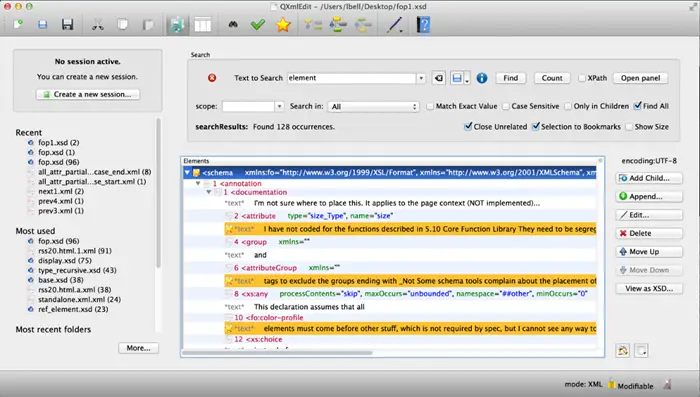Collapse the schema root node
This screenshot has width=700, height=397.
tap(187, 172)
